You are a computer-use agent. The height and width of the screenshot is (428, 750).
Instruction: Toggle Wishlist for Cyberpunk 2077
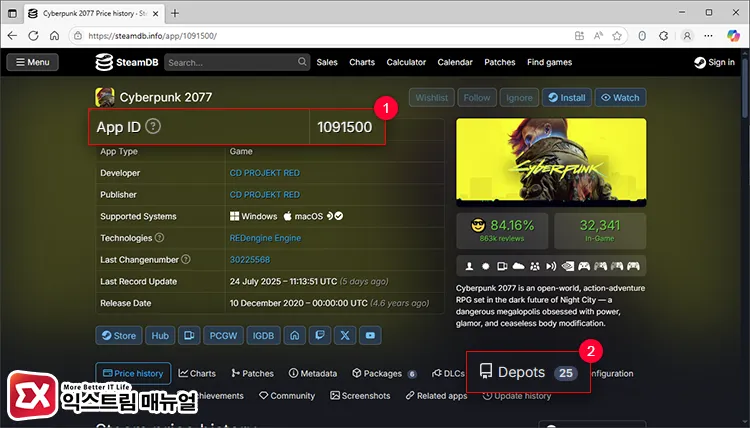click(x=431, y=98)
